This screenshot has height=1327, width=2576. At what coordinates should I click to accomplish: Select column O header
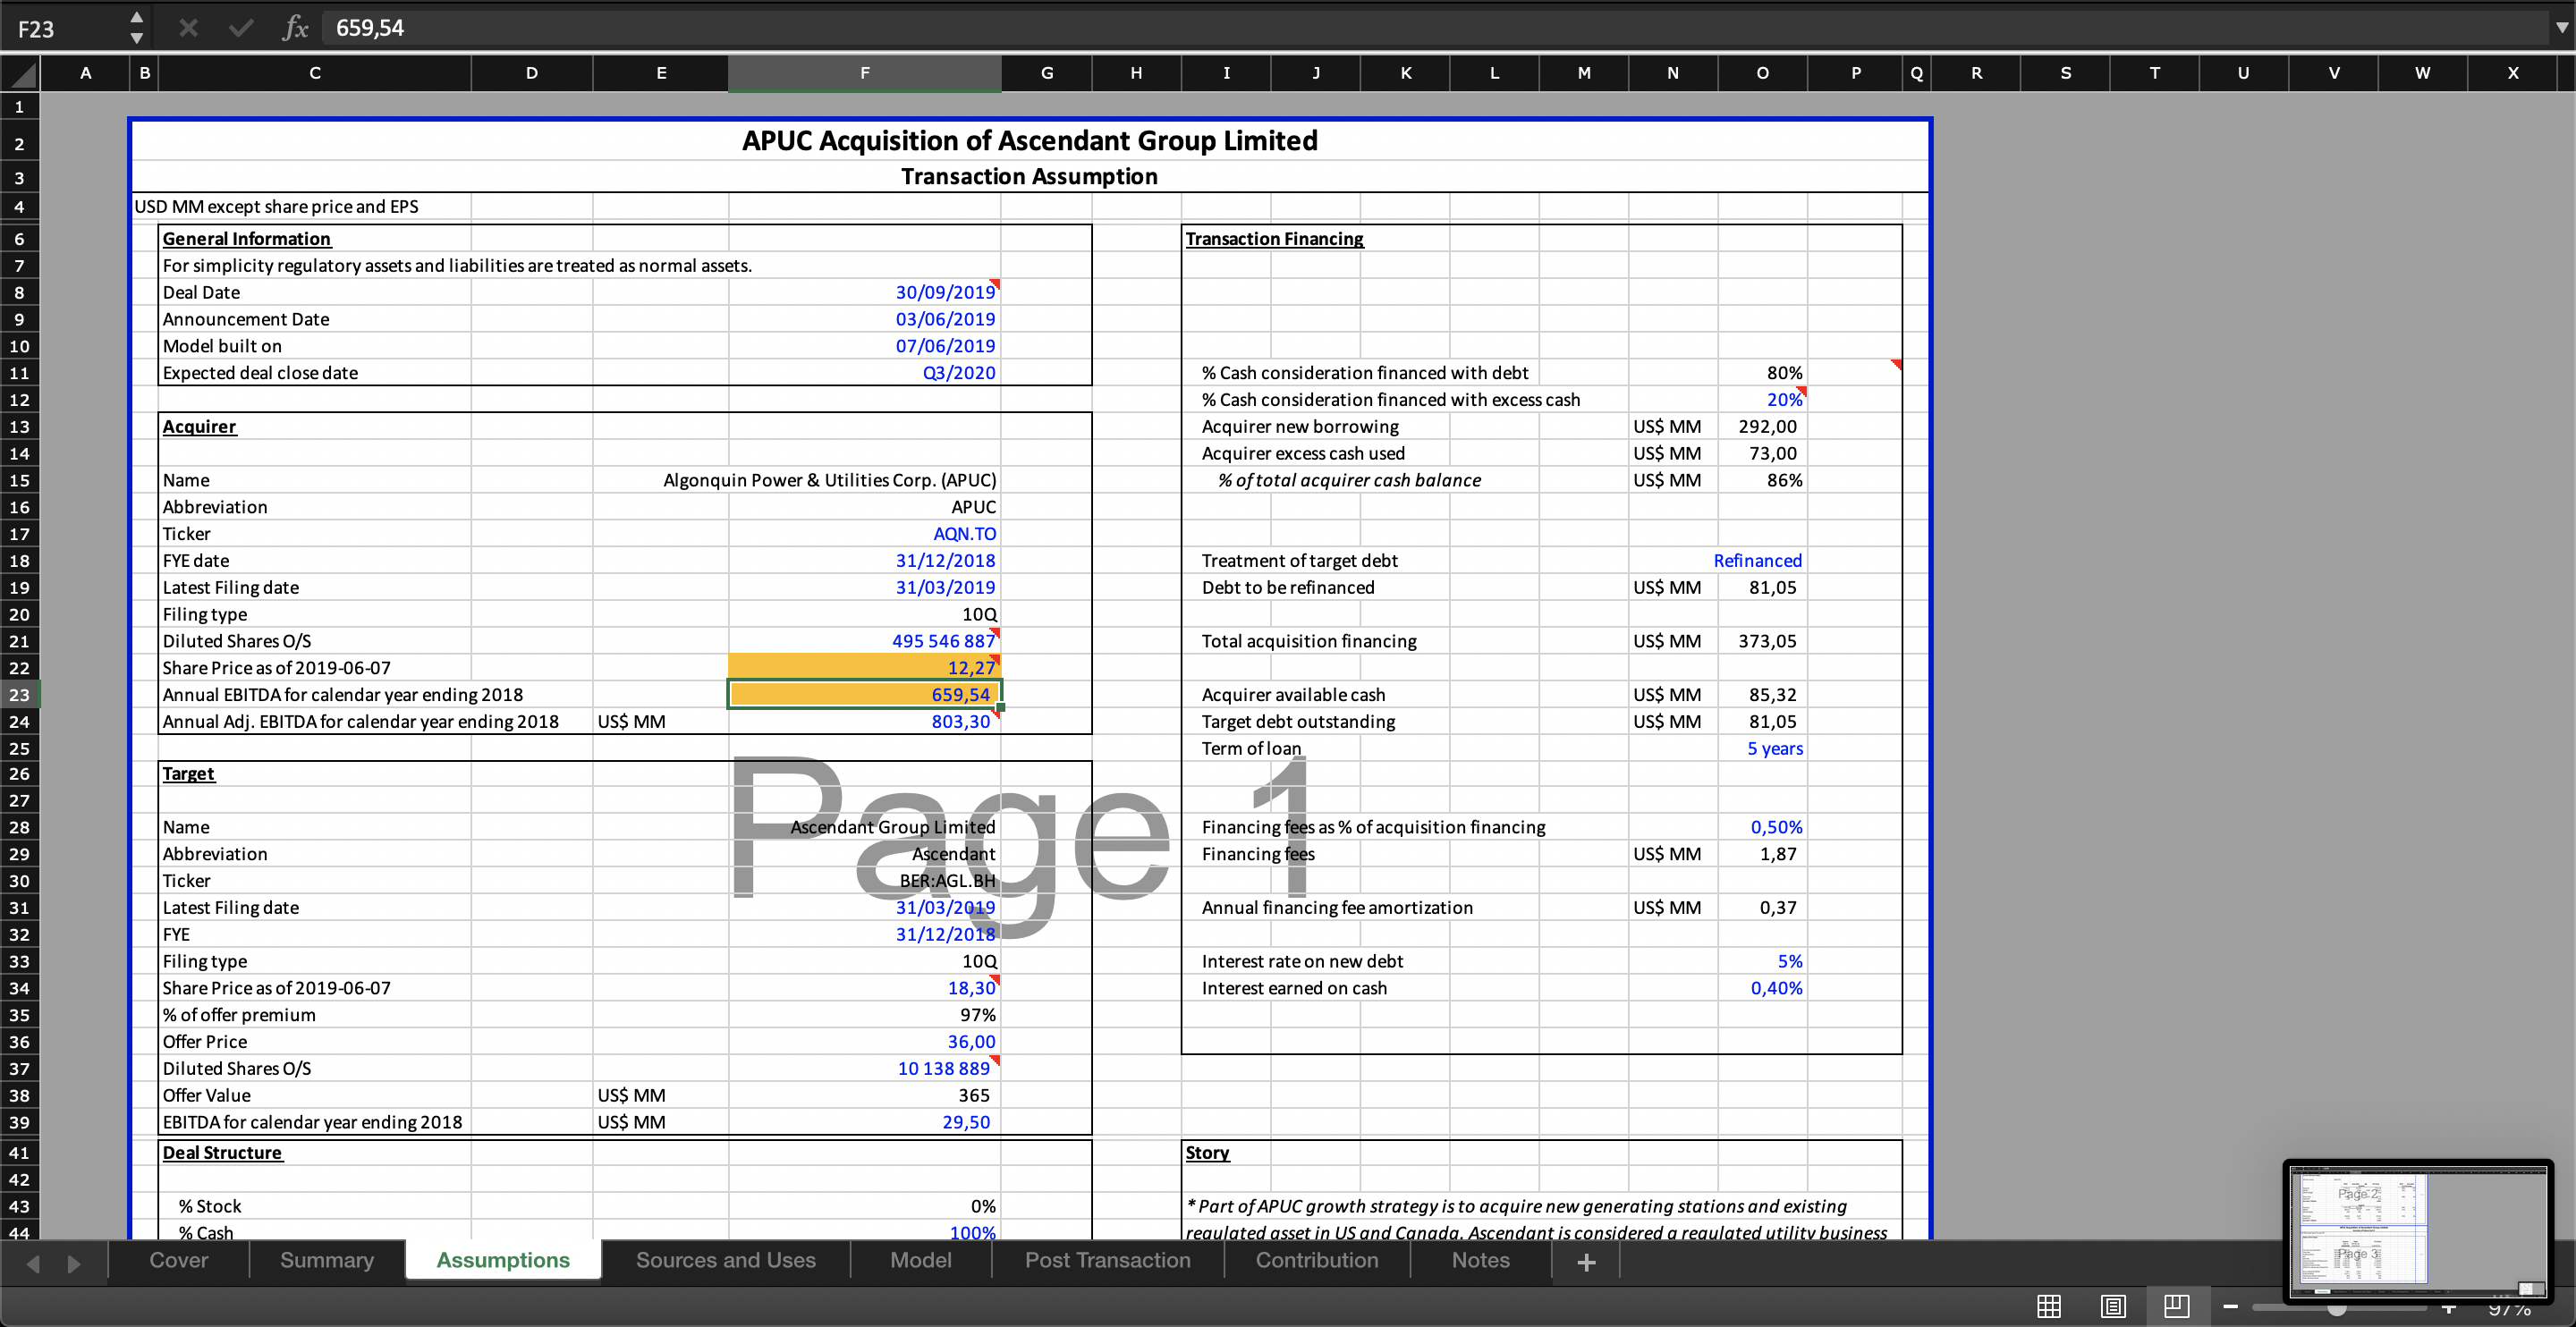click(x=1763, y=73)
